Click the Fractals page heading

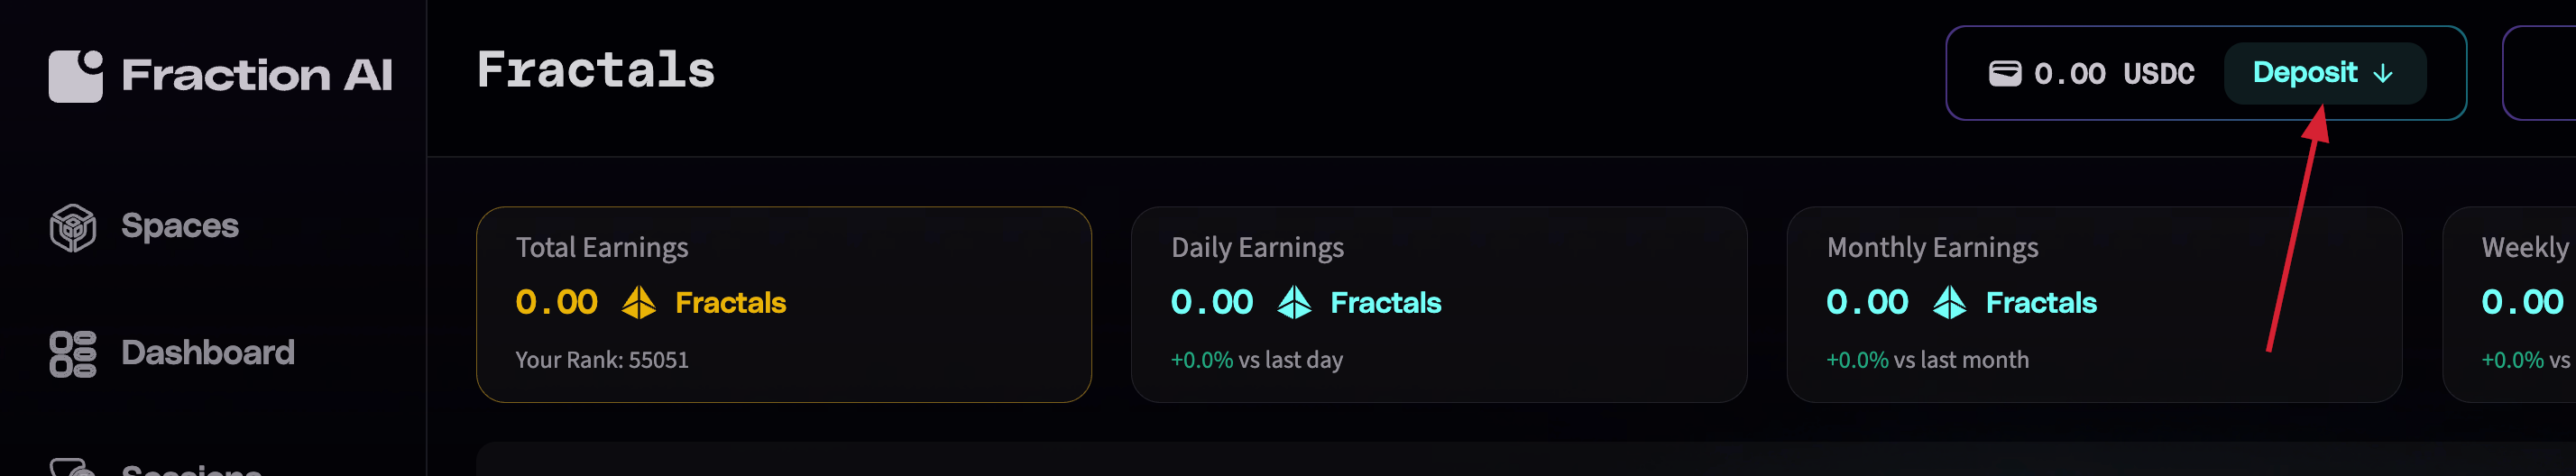pyautogui.click(x=596, y=71)
